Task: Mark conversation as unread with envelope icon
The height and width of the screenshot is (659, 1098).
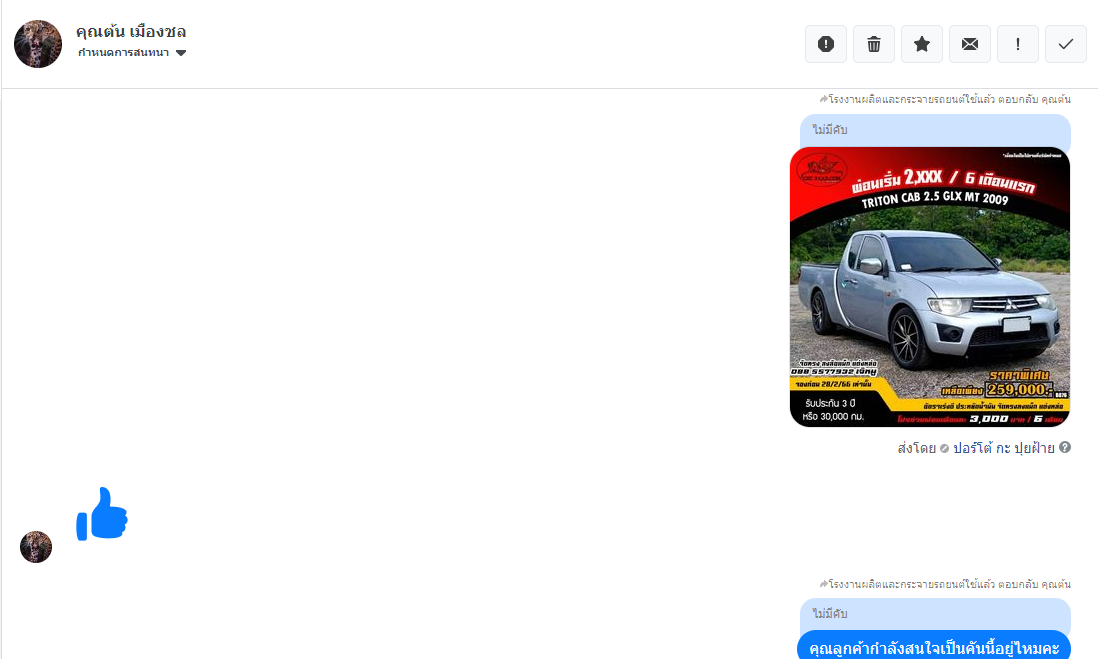Action: [970, 44]
